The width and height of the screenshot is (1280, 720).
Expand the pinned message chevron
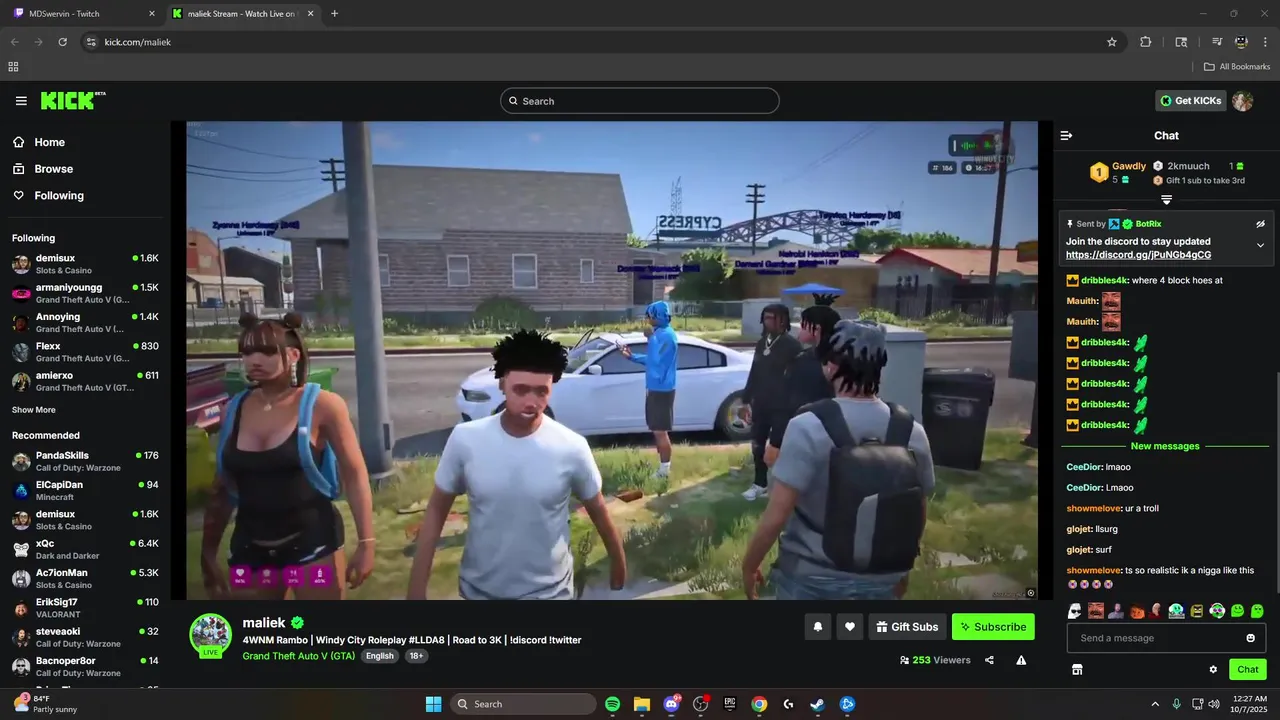pyautogui.click(x=1261, y=246)
